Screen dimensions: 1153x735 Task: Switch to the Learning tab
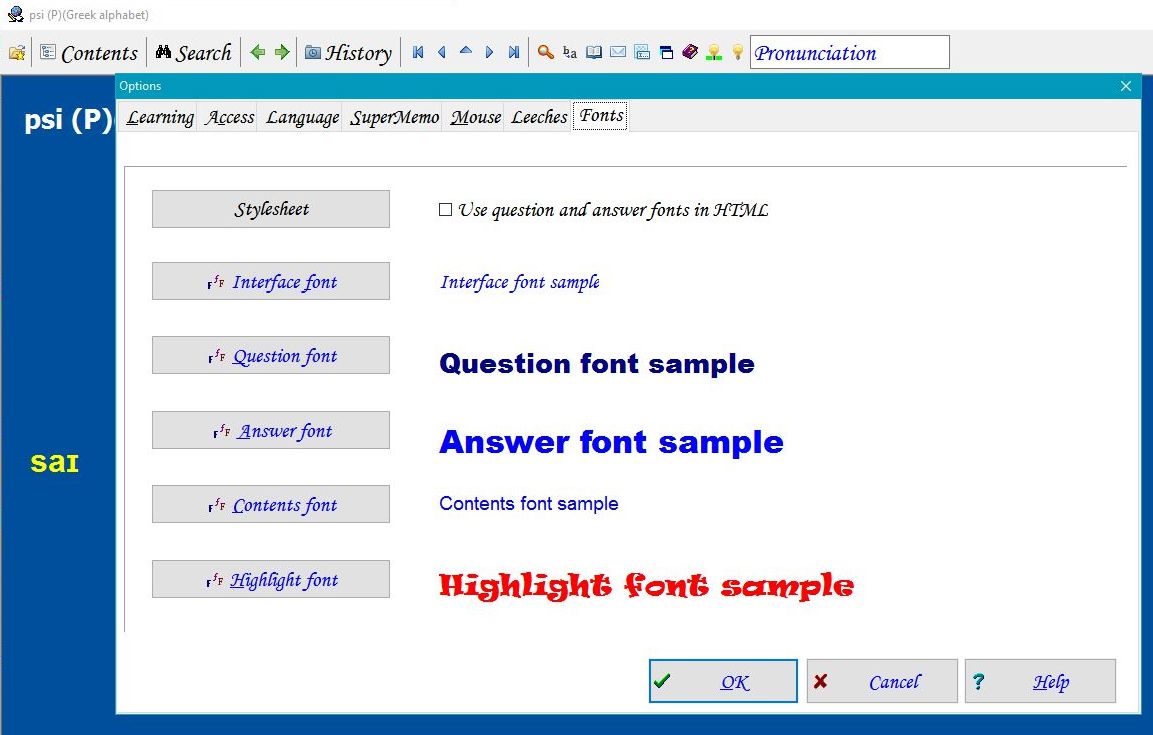[x=159, y=117]
